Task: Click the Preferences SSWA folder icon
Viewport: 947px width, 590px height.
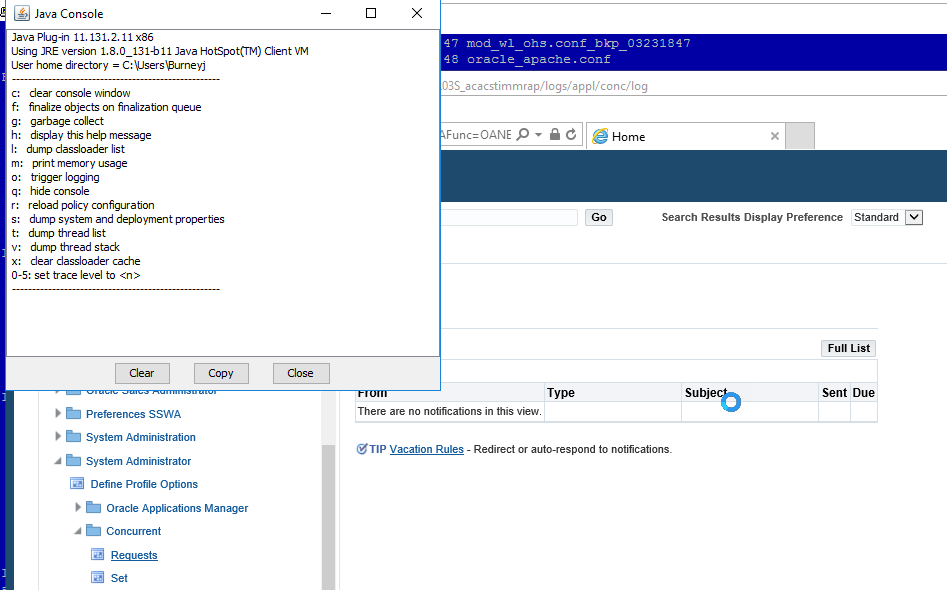Action: click(x=73, y=414)
